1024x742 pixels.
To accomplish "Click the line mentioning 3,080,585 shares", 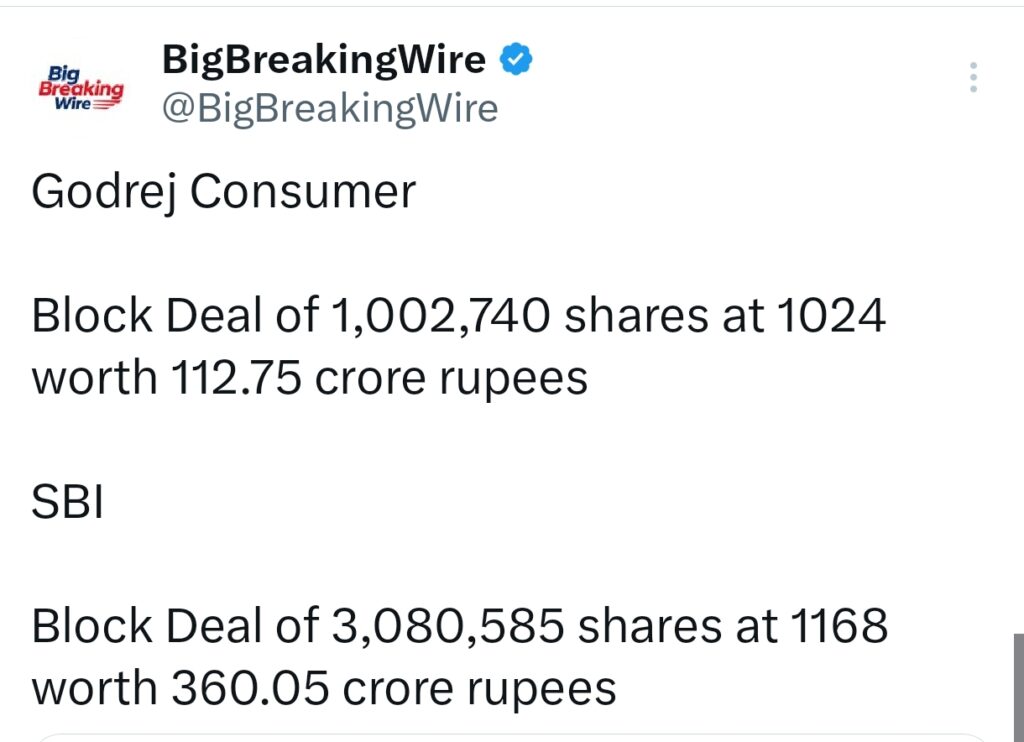I will coord(460,625).
